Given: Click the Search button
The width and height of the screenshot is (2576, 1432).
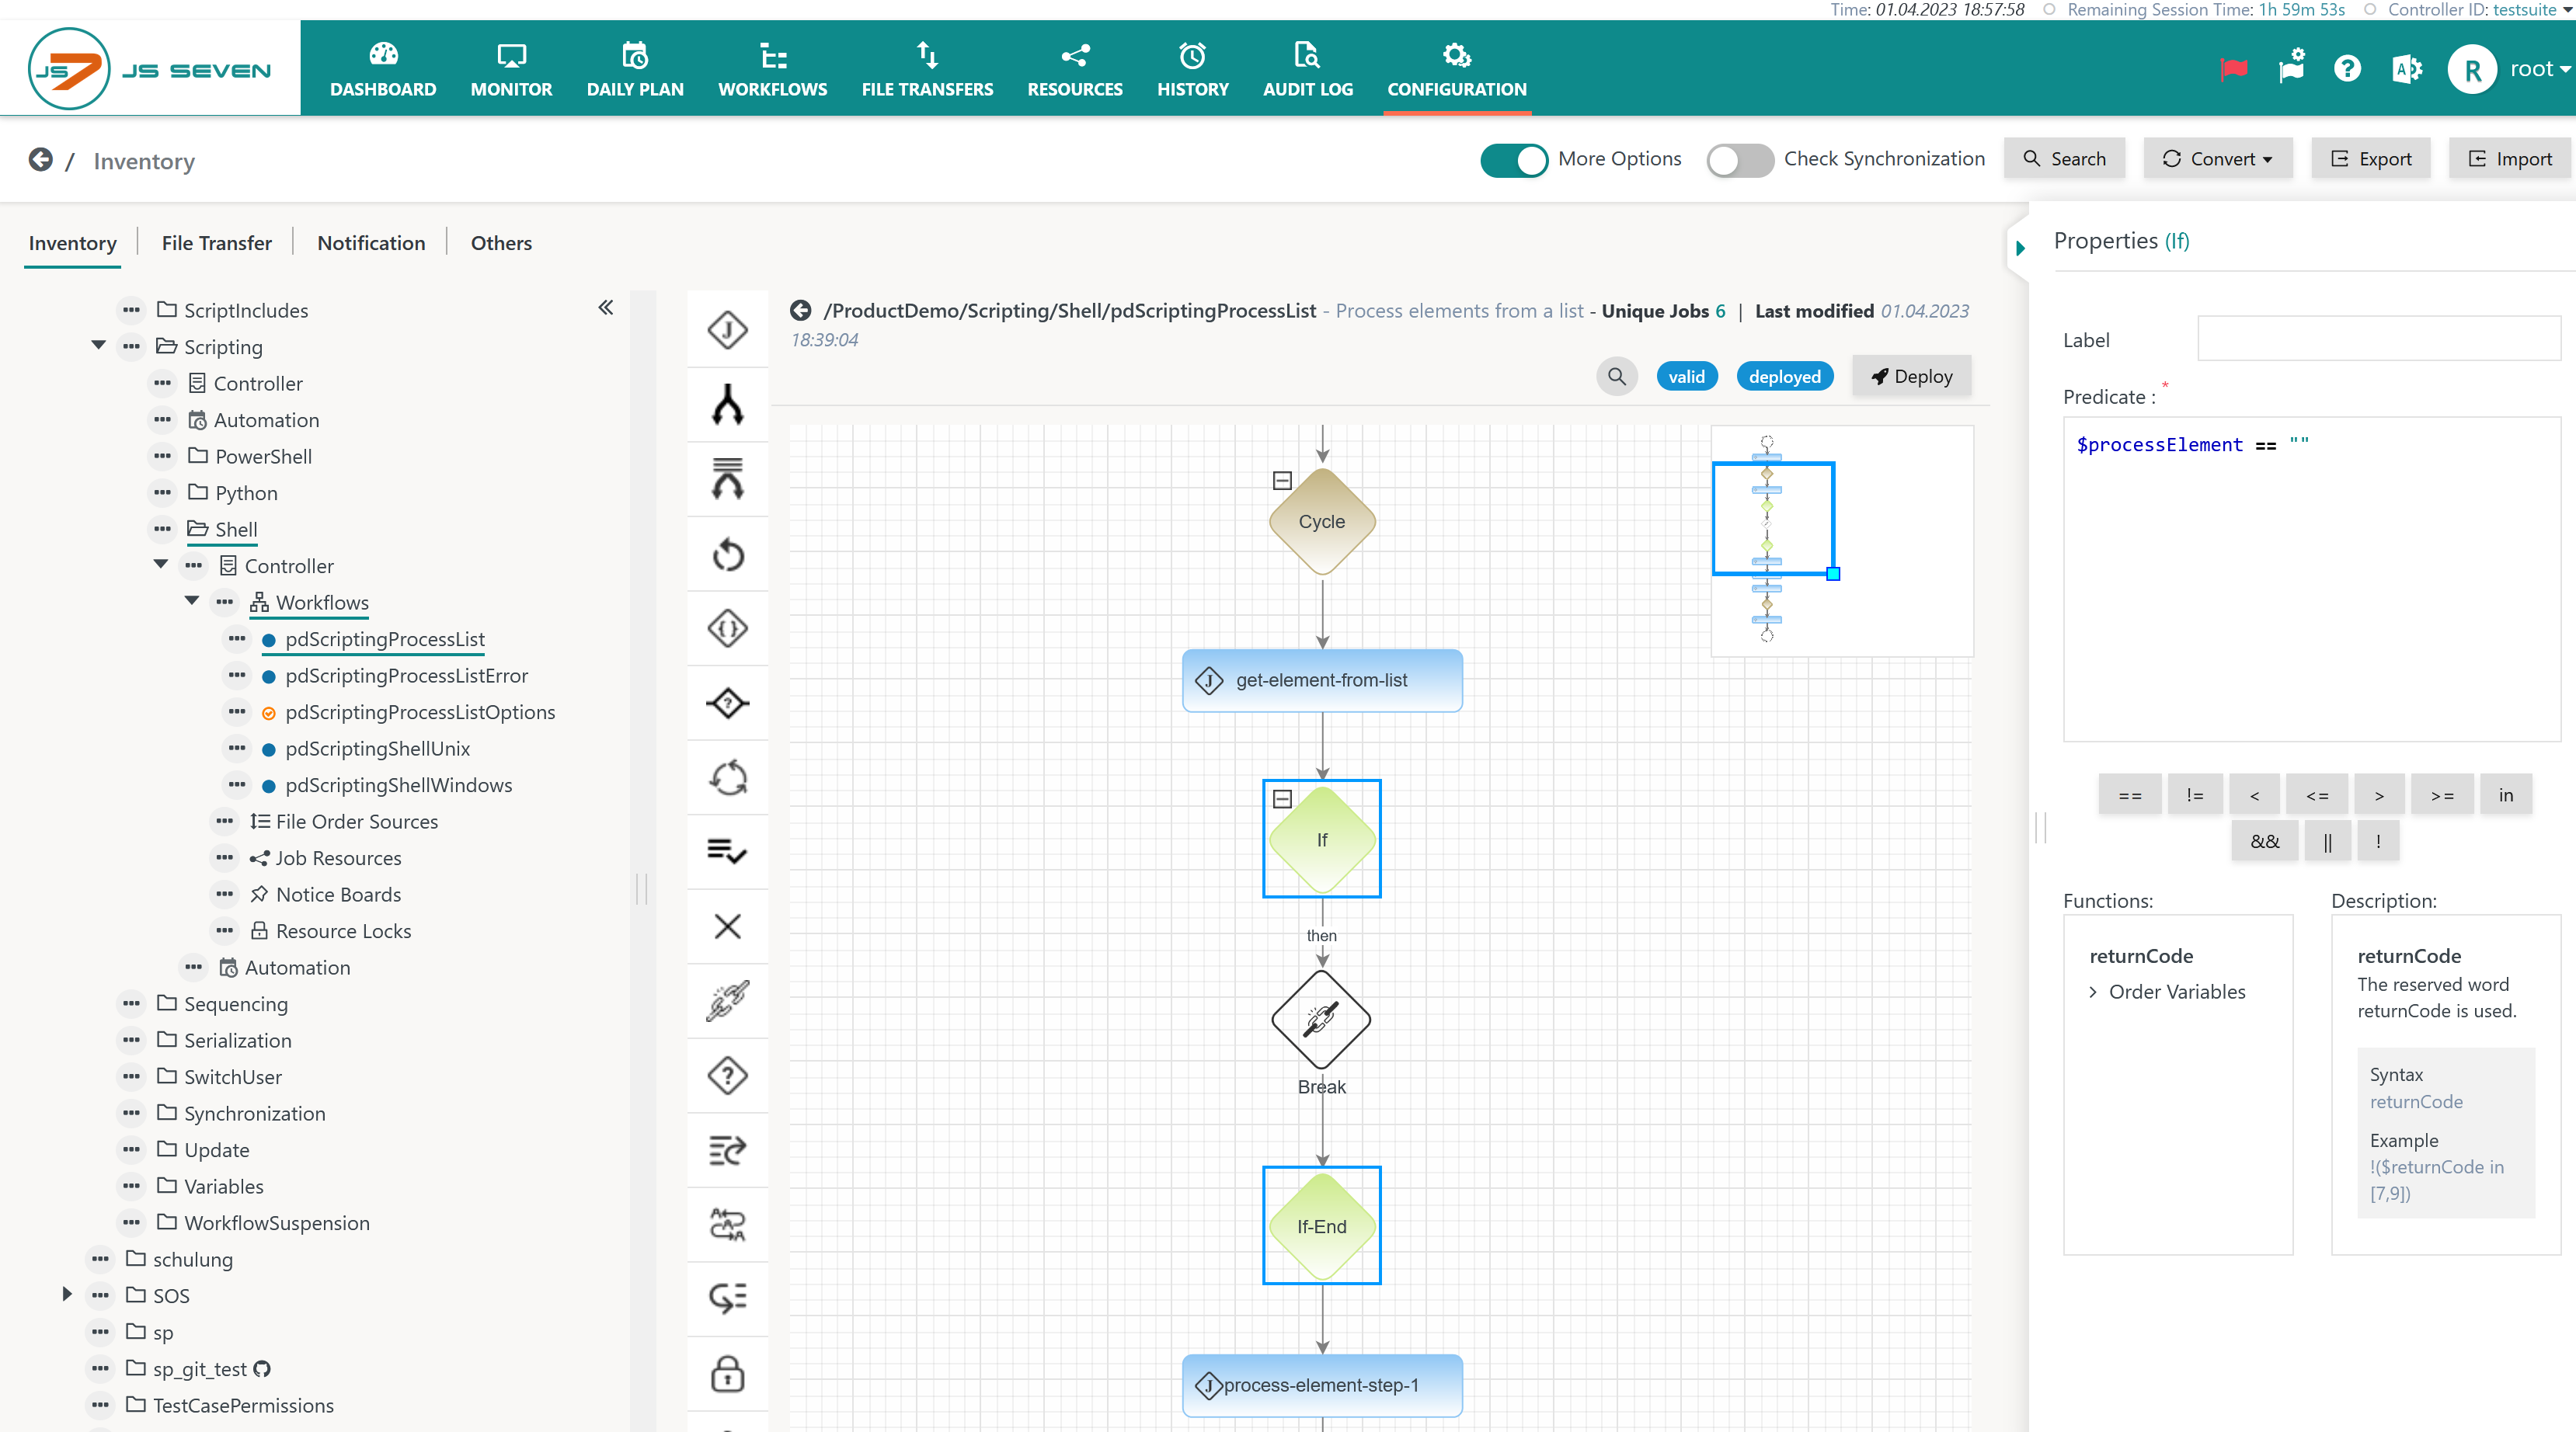Looking at the screenshot, I should (2064, 159).
